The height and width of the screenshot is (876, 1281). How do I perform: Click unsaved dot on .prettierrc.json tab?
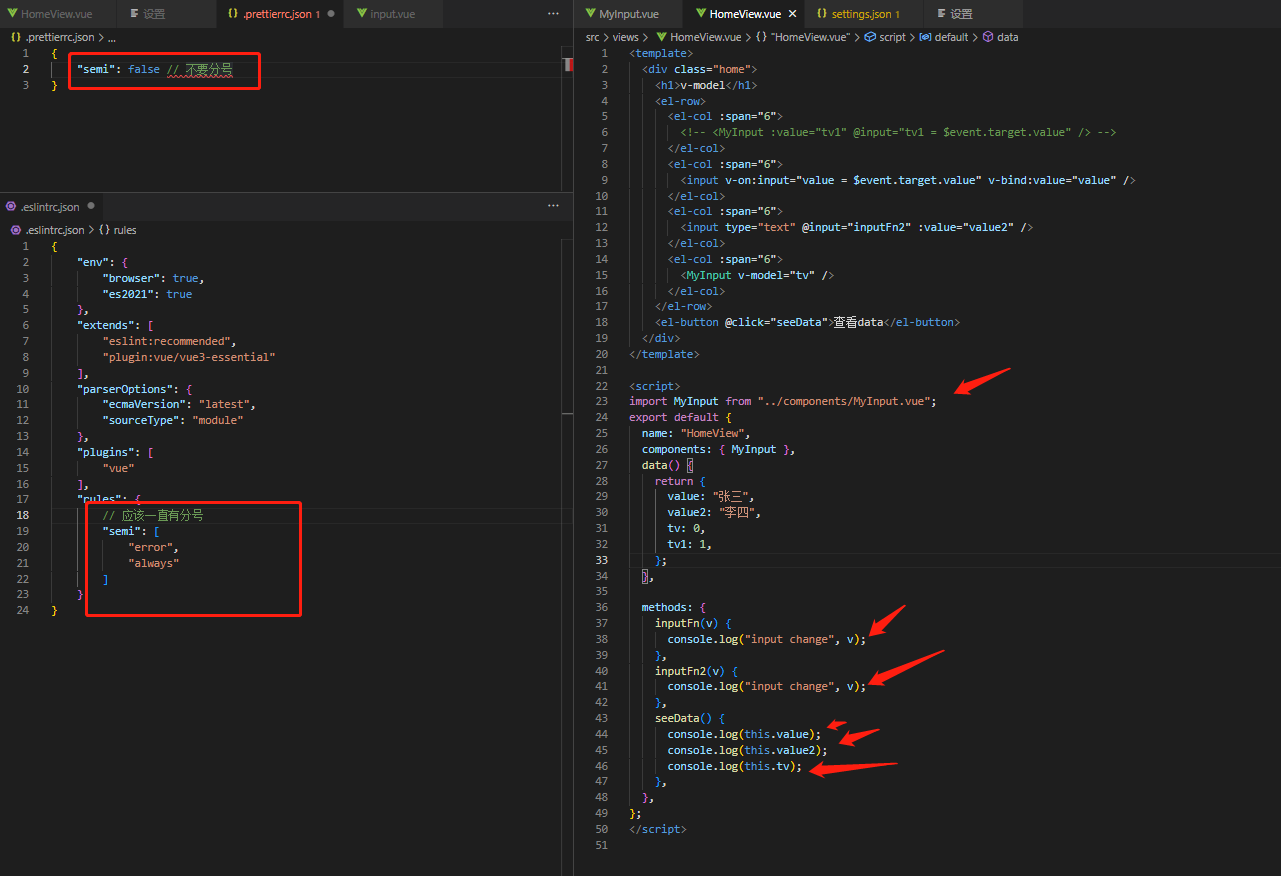[330, 14]
